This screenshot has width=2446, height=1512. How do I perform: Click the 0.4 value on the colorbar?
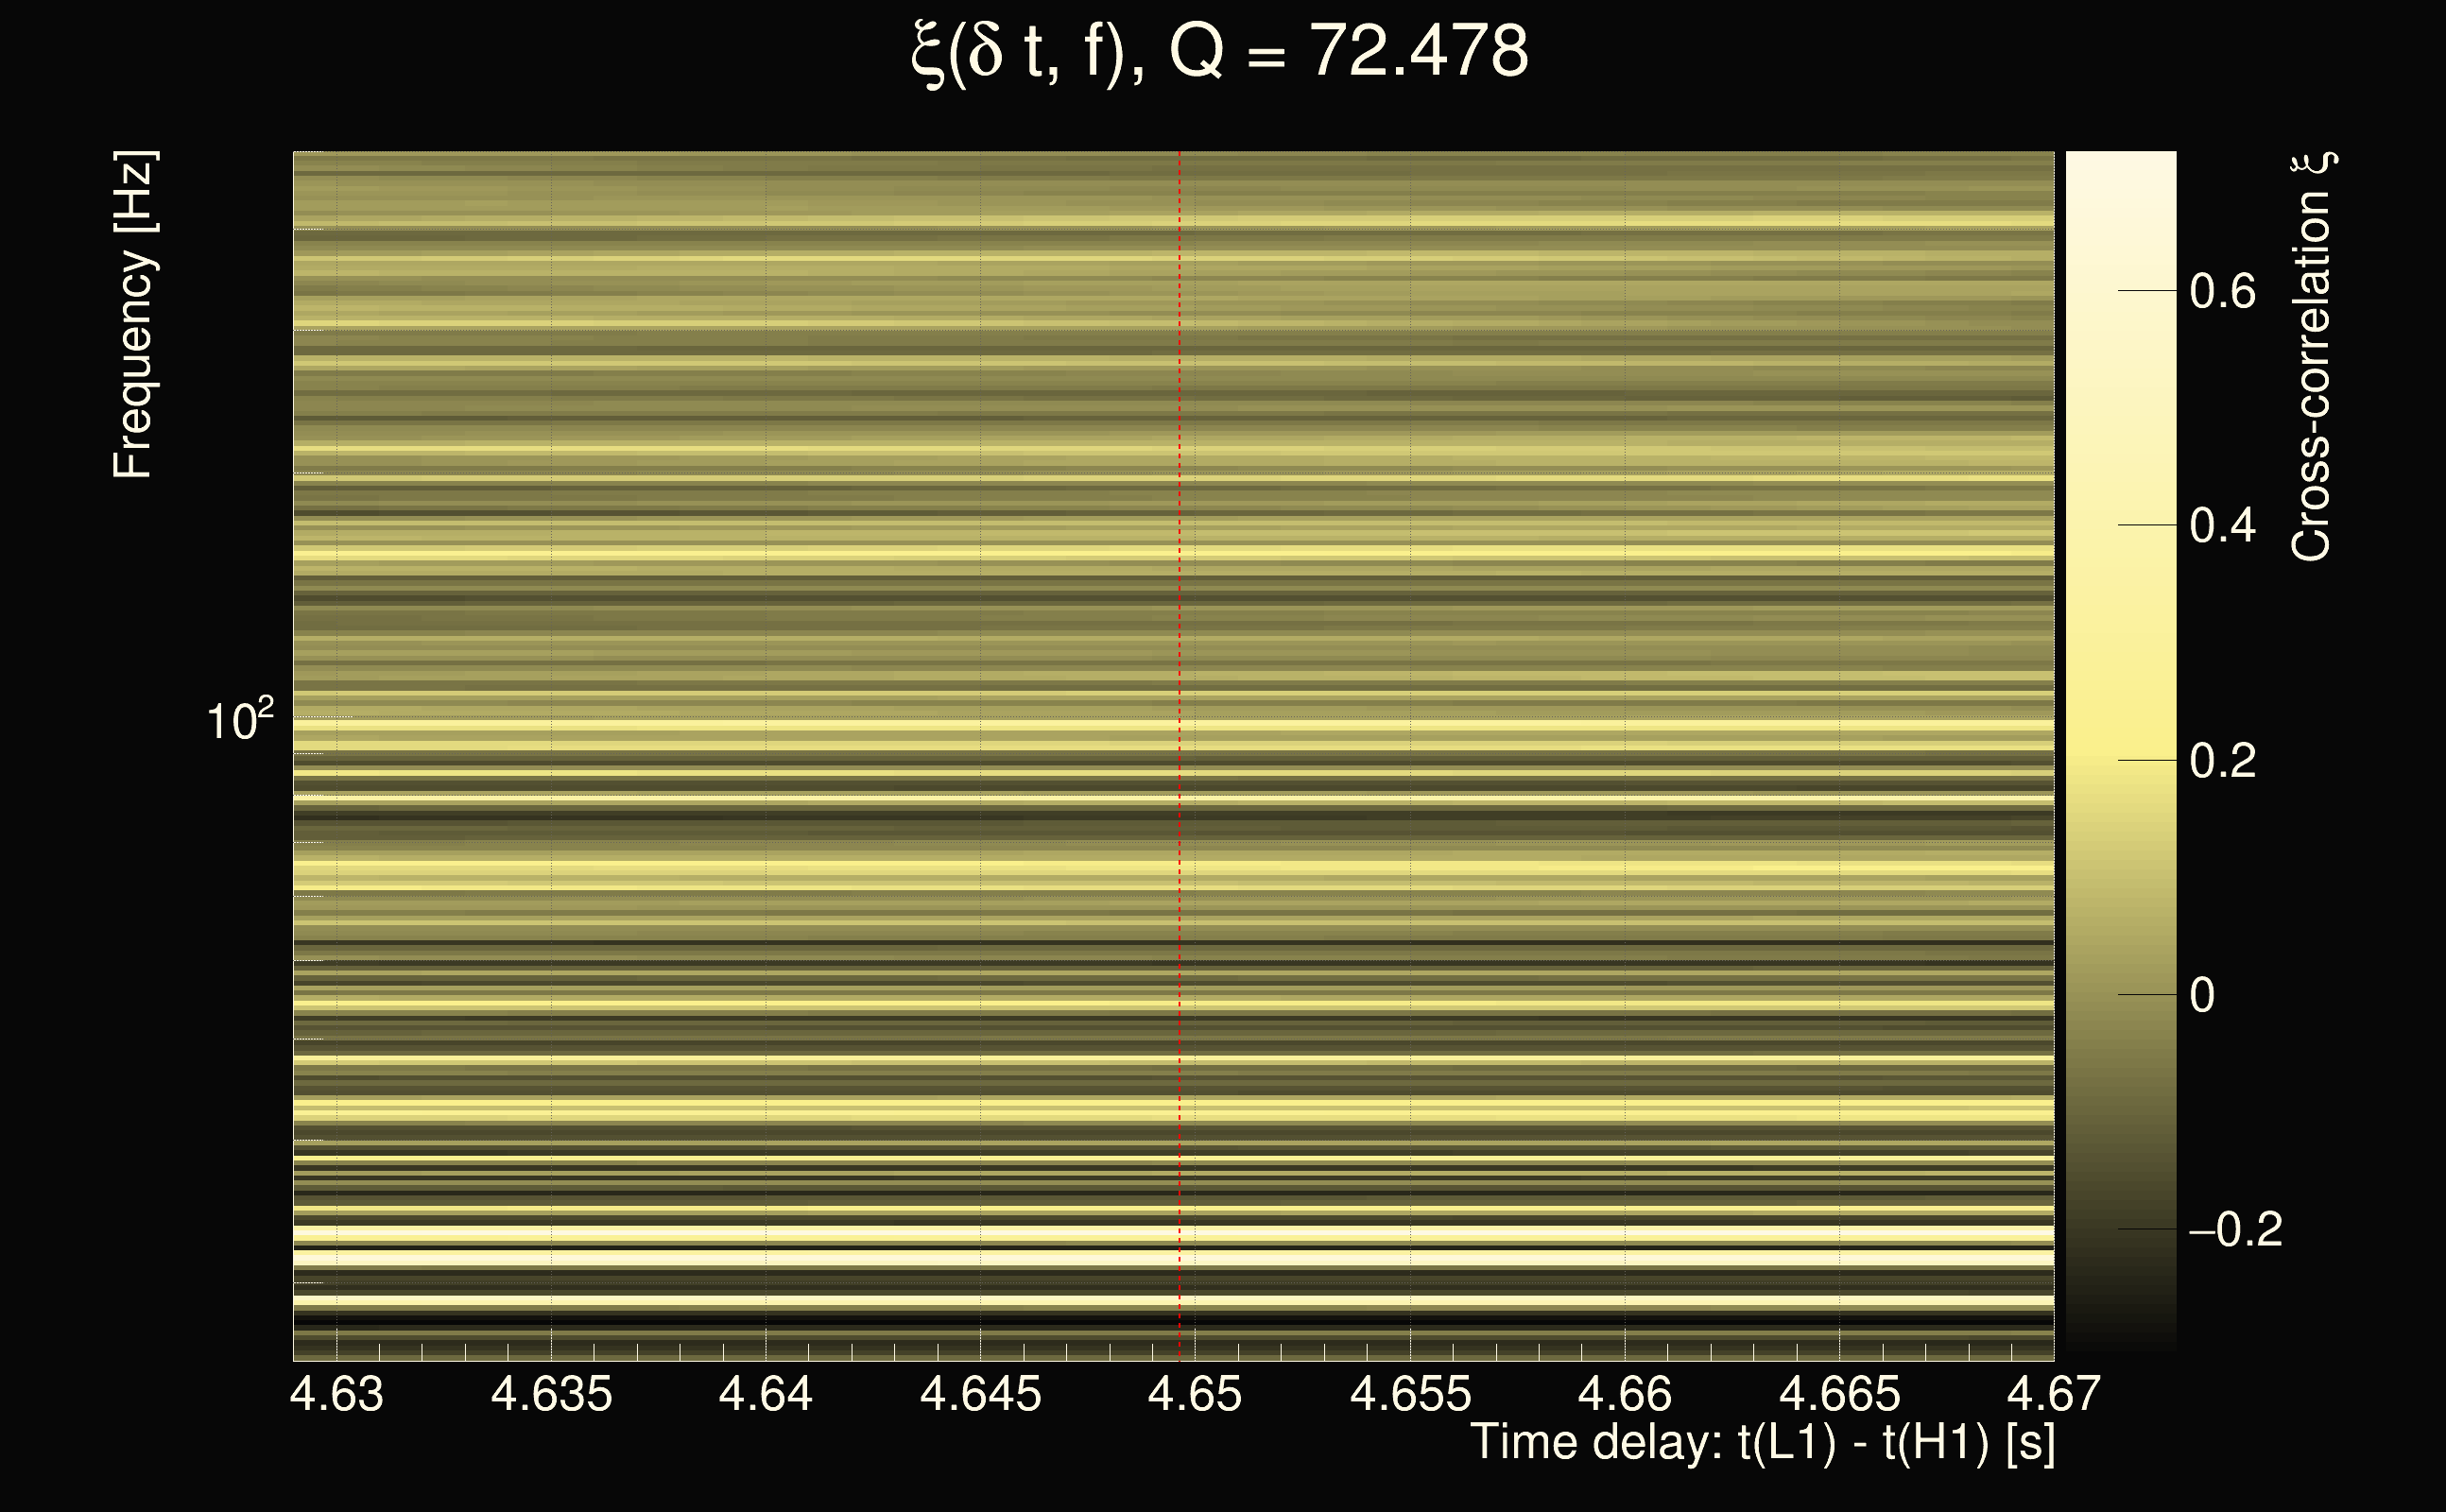tap(2222, 526)
